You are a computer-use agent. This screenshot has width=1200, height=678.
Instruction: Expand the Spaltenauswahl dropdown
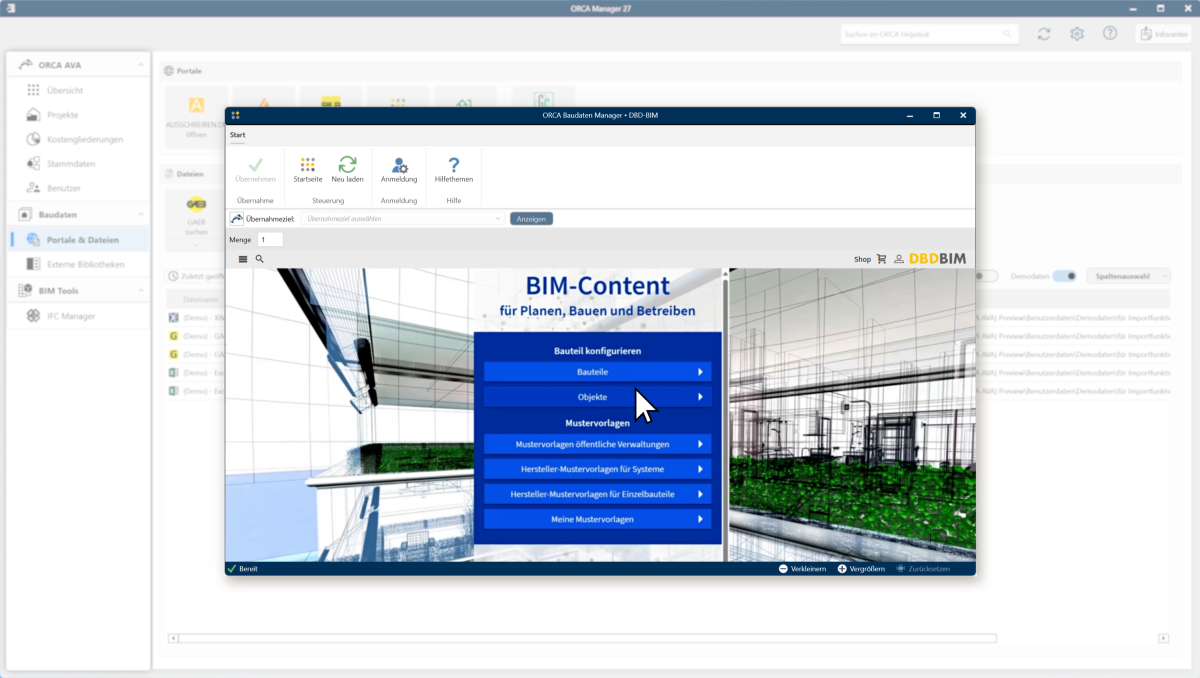pyautogui.click(x=1130, y=276)
